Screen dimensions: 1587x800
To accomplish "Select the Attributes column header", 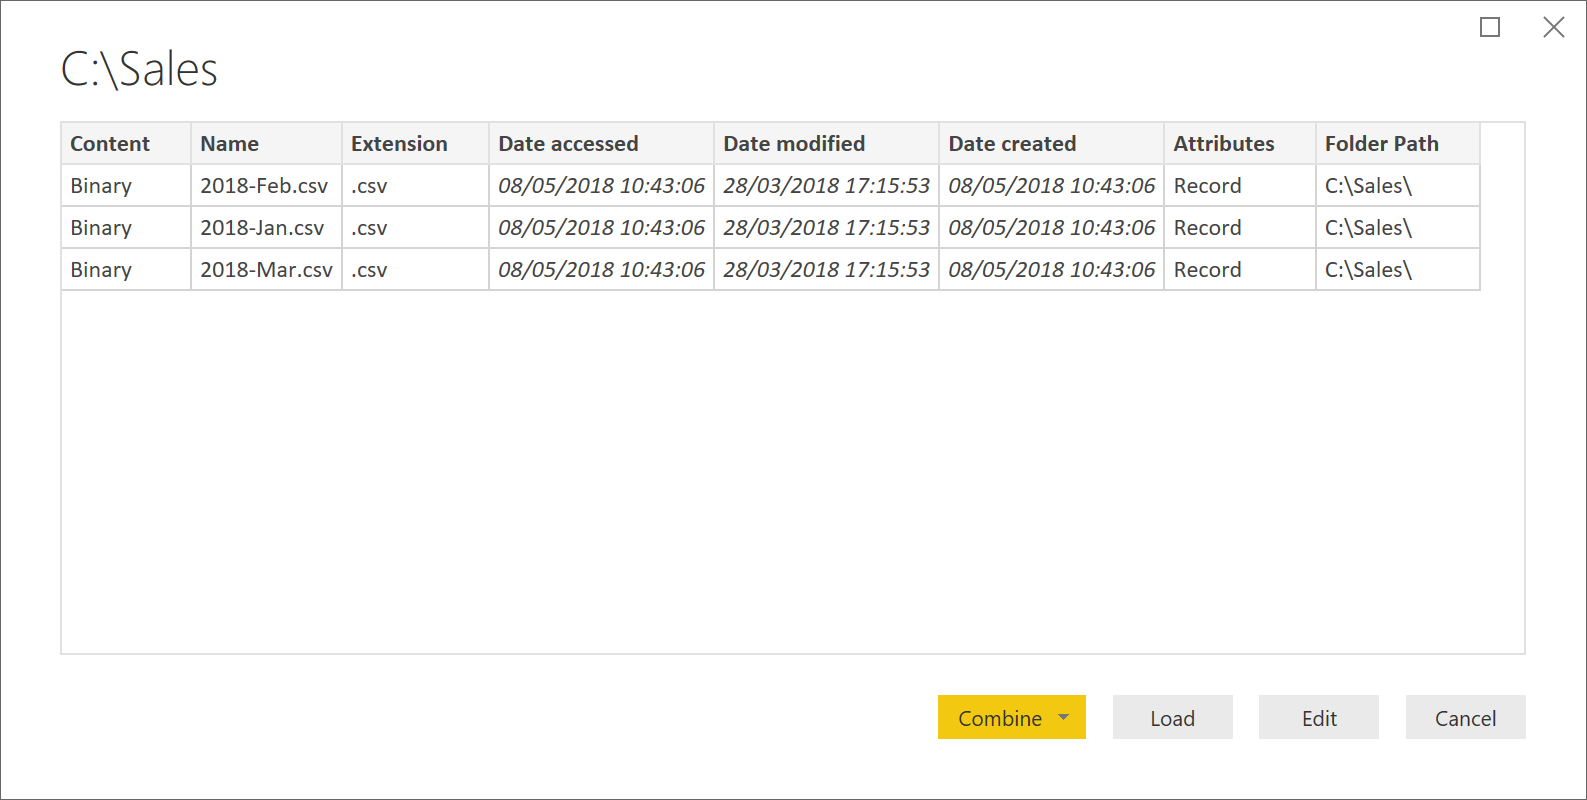I will click(x=1240, y=143).
